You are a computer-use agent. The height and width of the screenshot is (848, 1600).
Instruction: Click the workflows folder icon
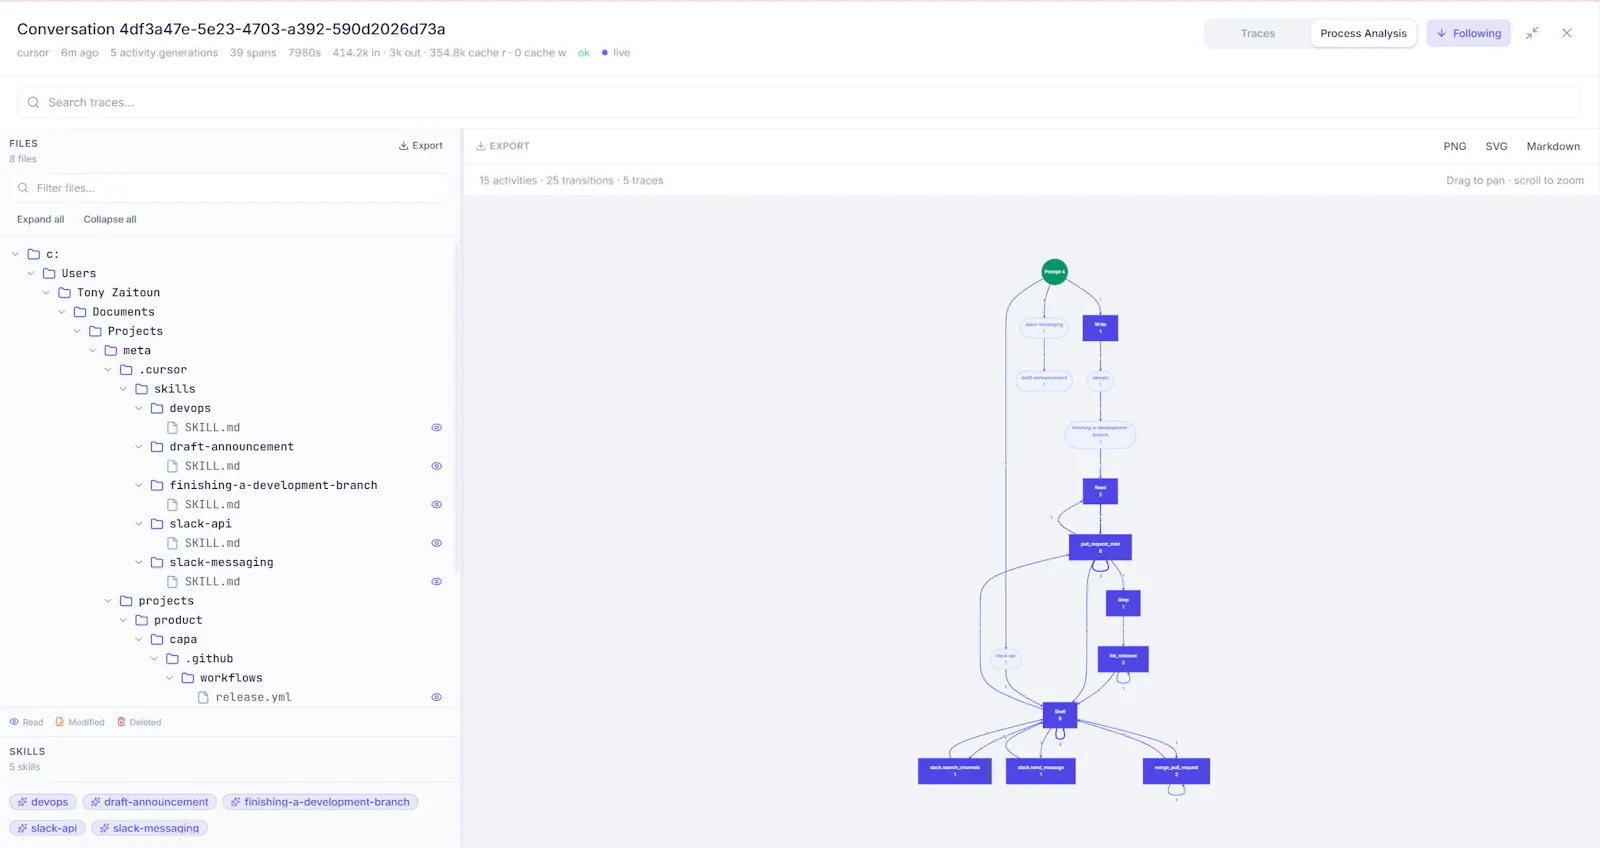(188, 678)
